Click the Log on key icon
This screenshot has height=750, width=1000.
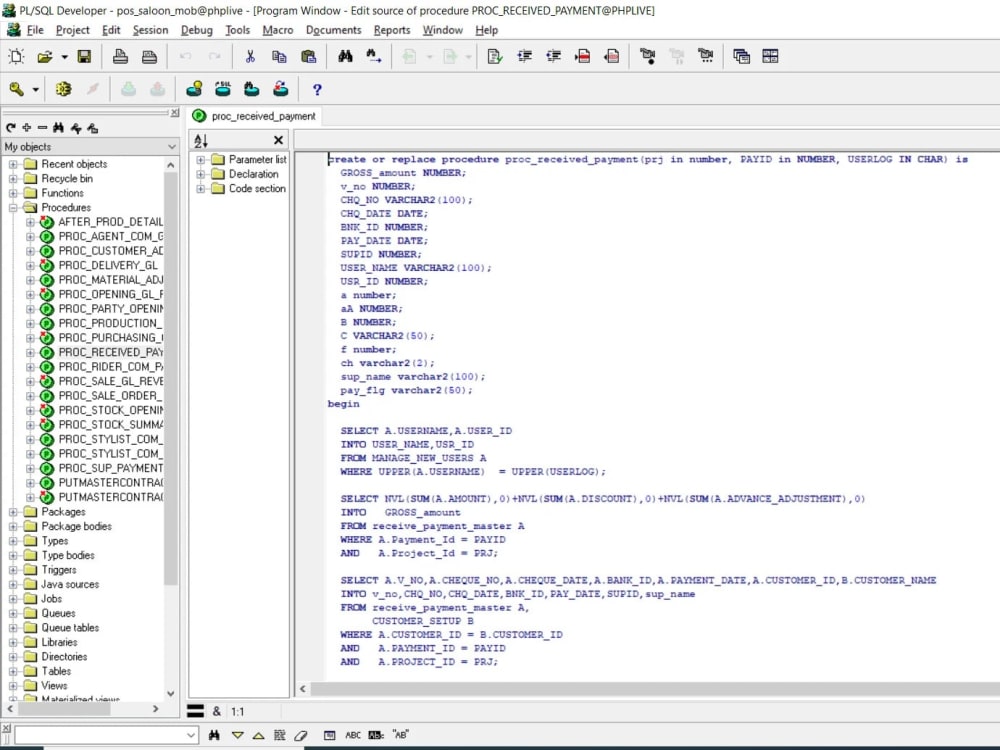[x=17, y=89]
